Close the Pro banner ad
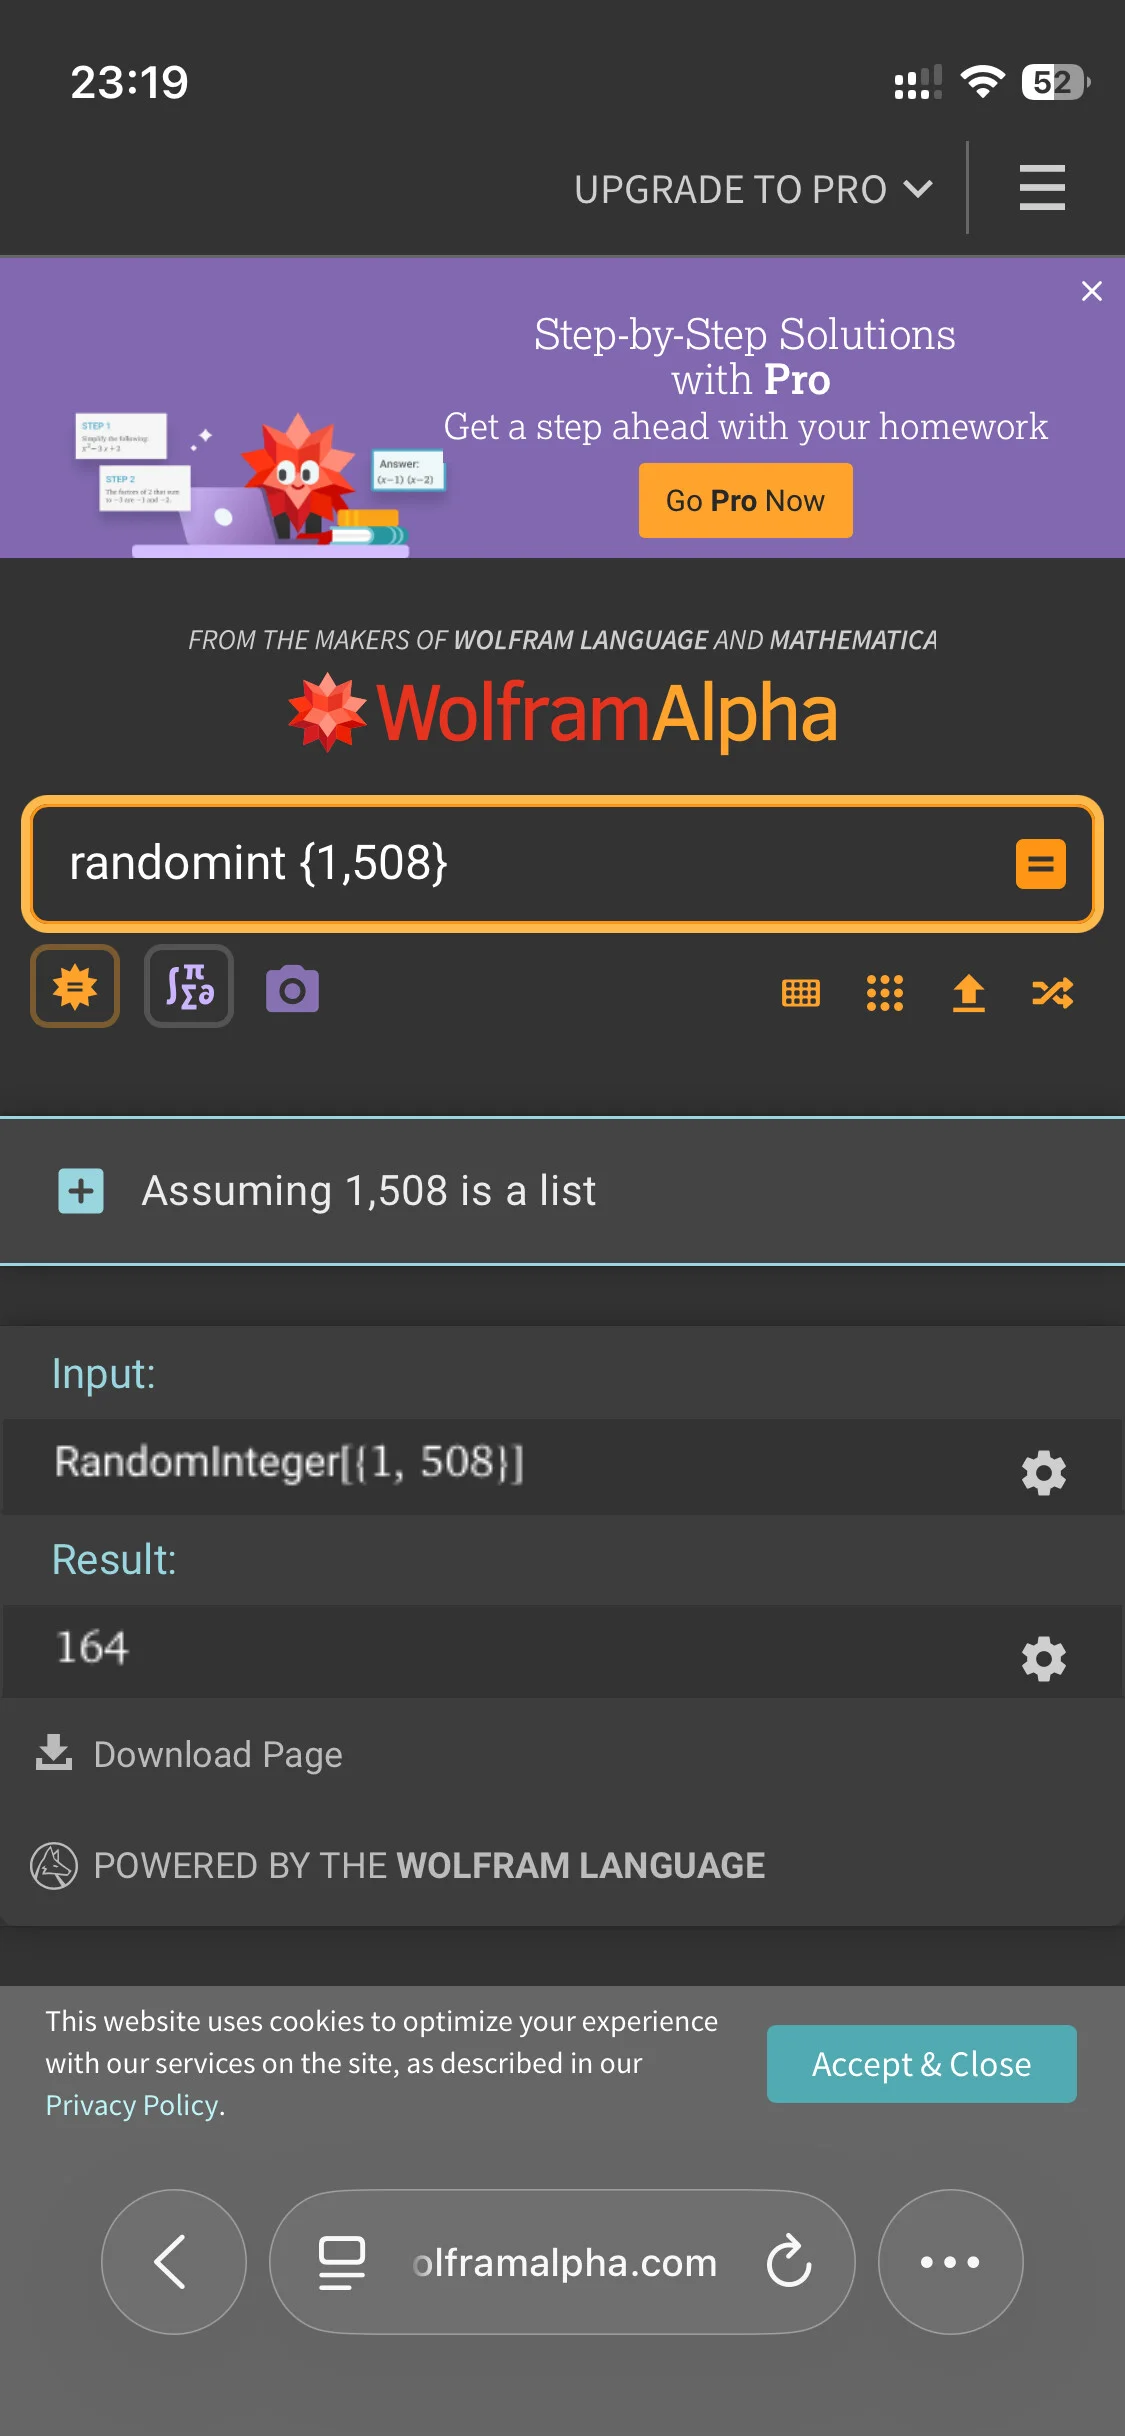Image resolution: width=1125 pixels, height=2436 pixels. point(1091,291)
